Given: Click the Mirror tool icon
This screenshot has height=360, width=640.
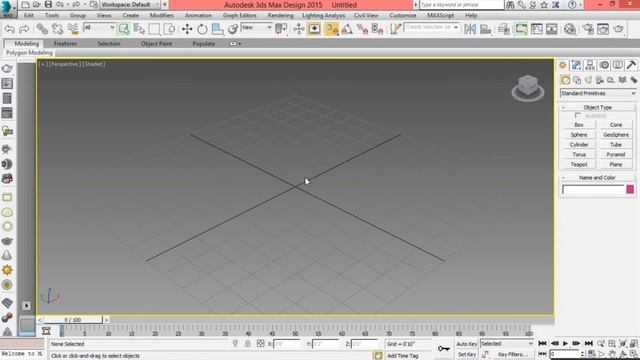Looking at the screenshot, I should click(x=470, y=29).
